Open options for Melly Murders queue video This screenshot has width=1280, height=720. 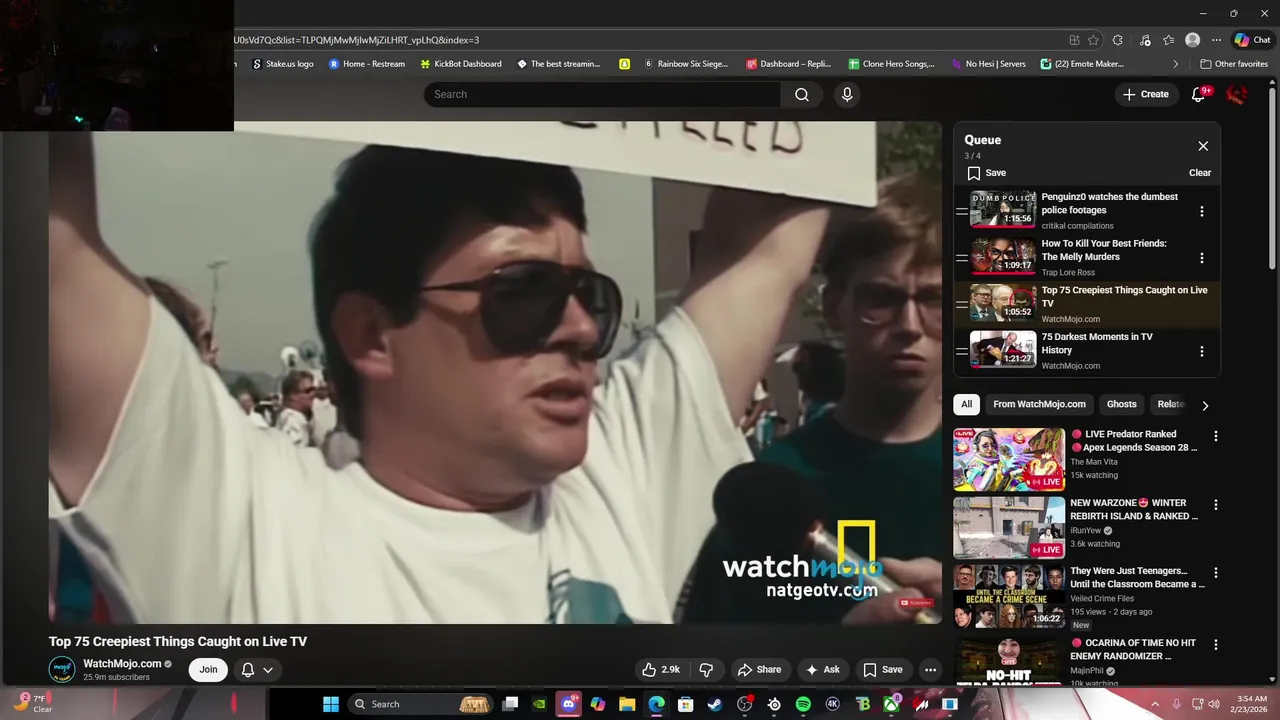pos(1202,258)
